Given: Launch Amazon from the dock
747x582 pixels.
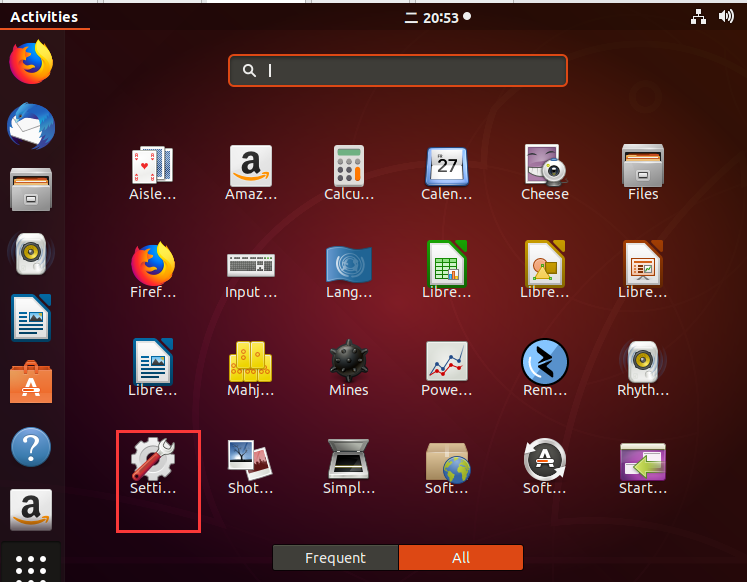Looking at the screenshot, I should click(31, 510).
